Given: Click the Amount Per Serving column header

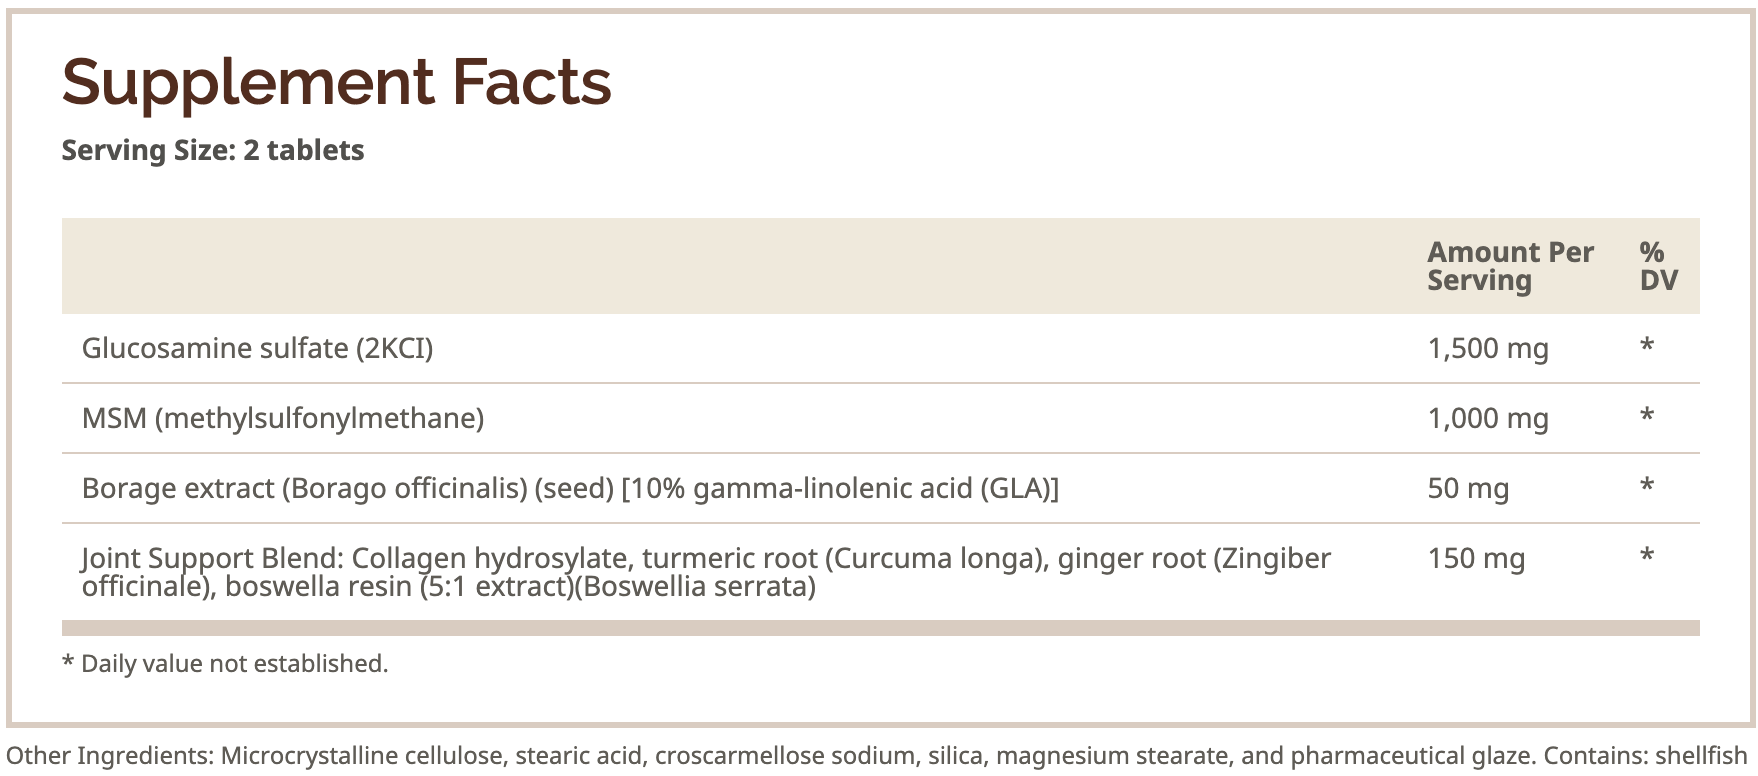Looking at the screenshot, I should tap(1509, 266).
